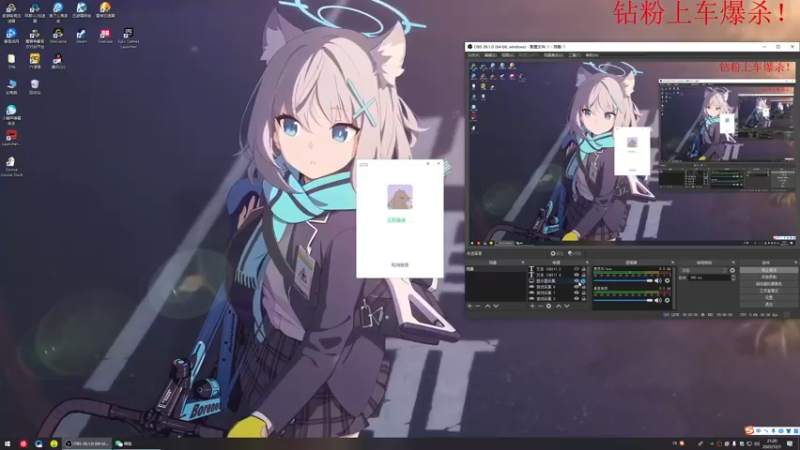
Task: Select the 此电脑 desktop icon
Action: tap(11, 87)
